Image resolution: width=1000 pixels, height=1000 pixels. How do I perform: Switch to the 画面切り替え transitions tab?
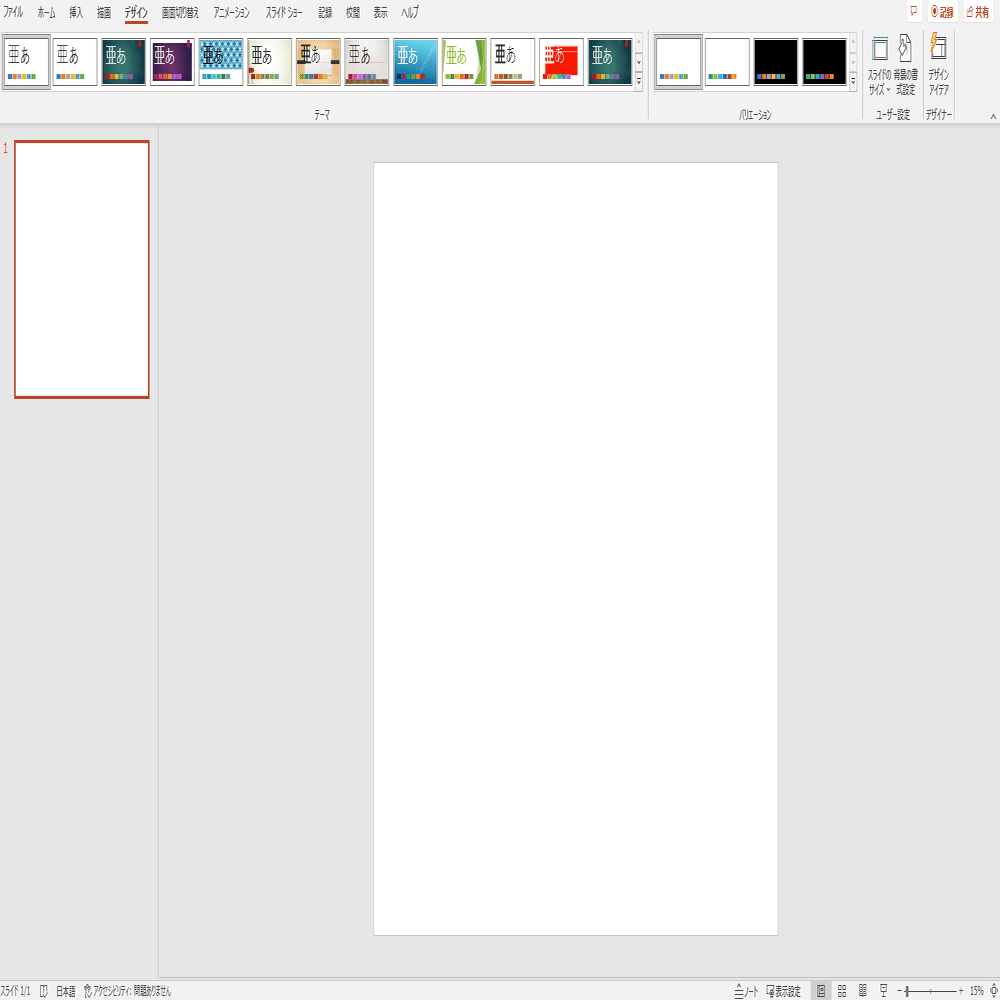180,12
